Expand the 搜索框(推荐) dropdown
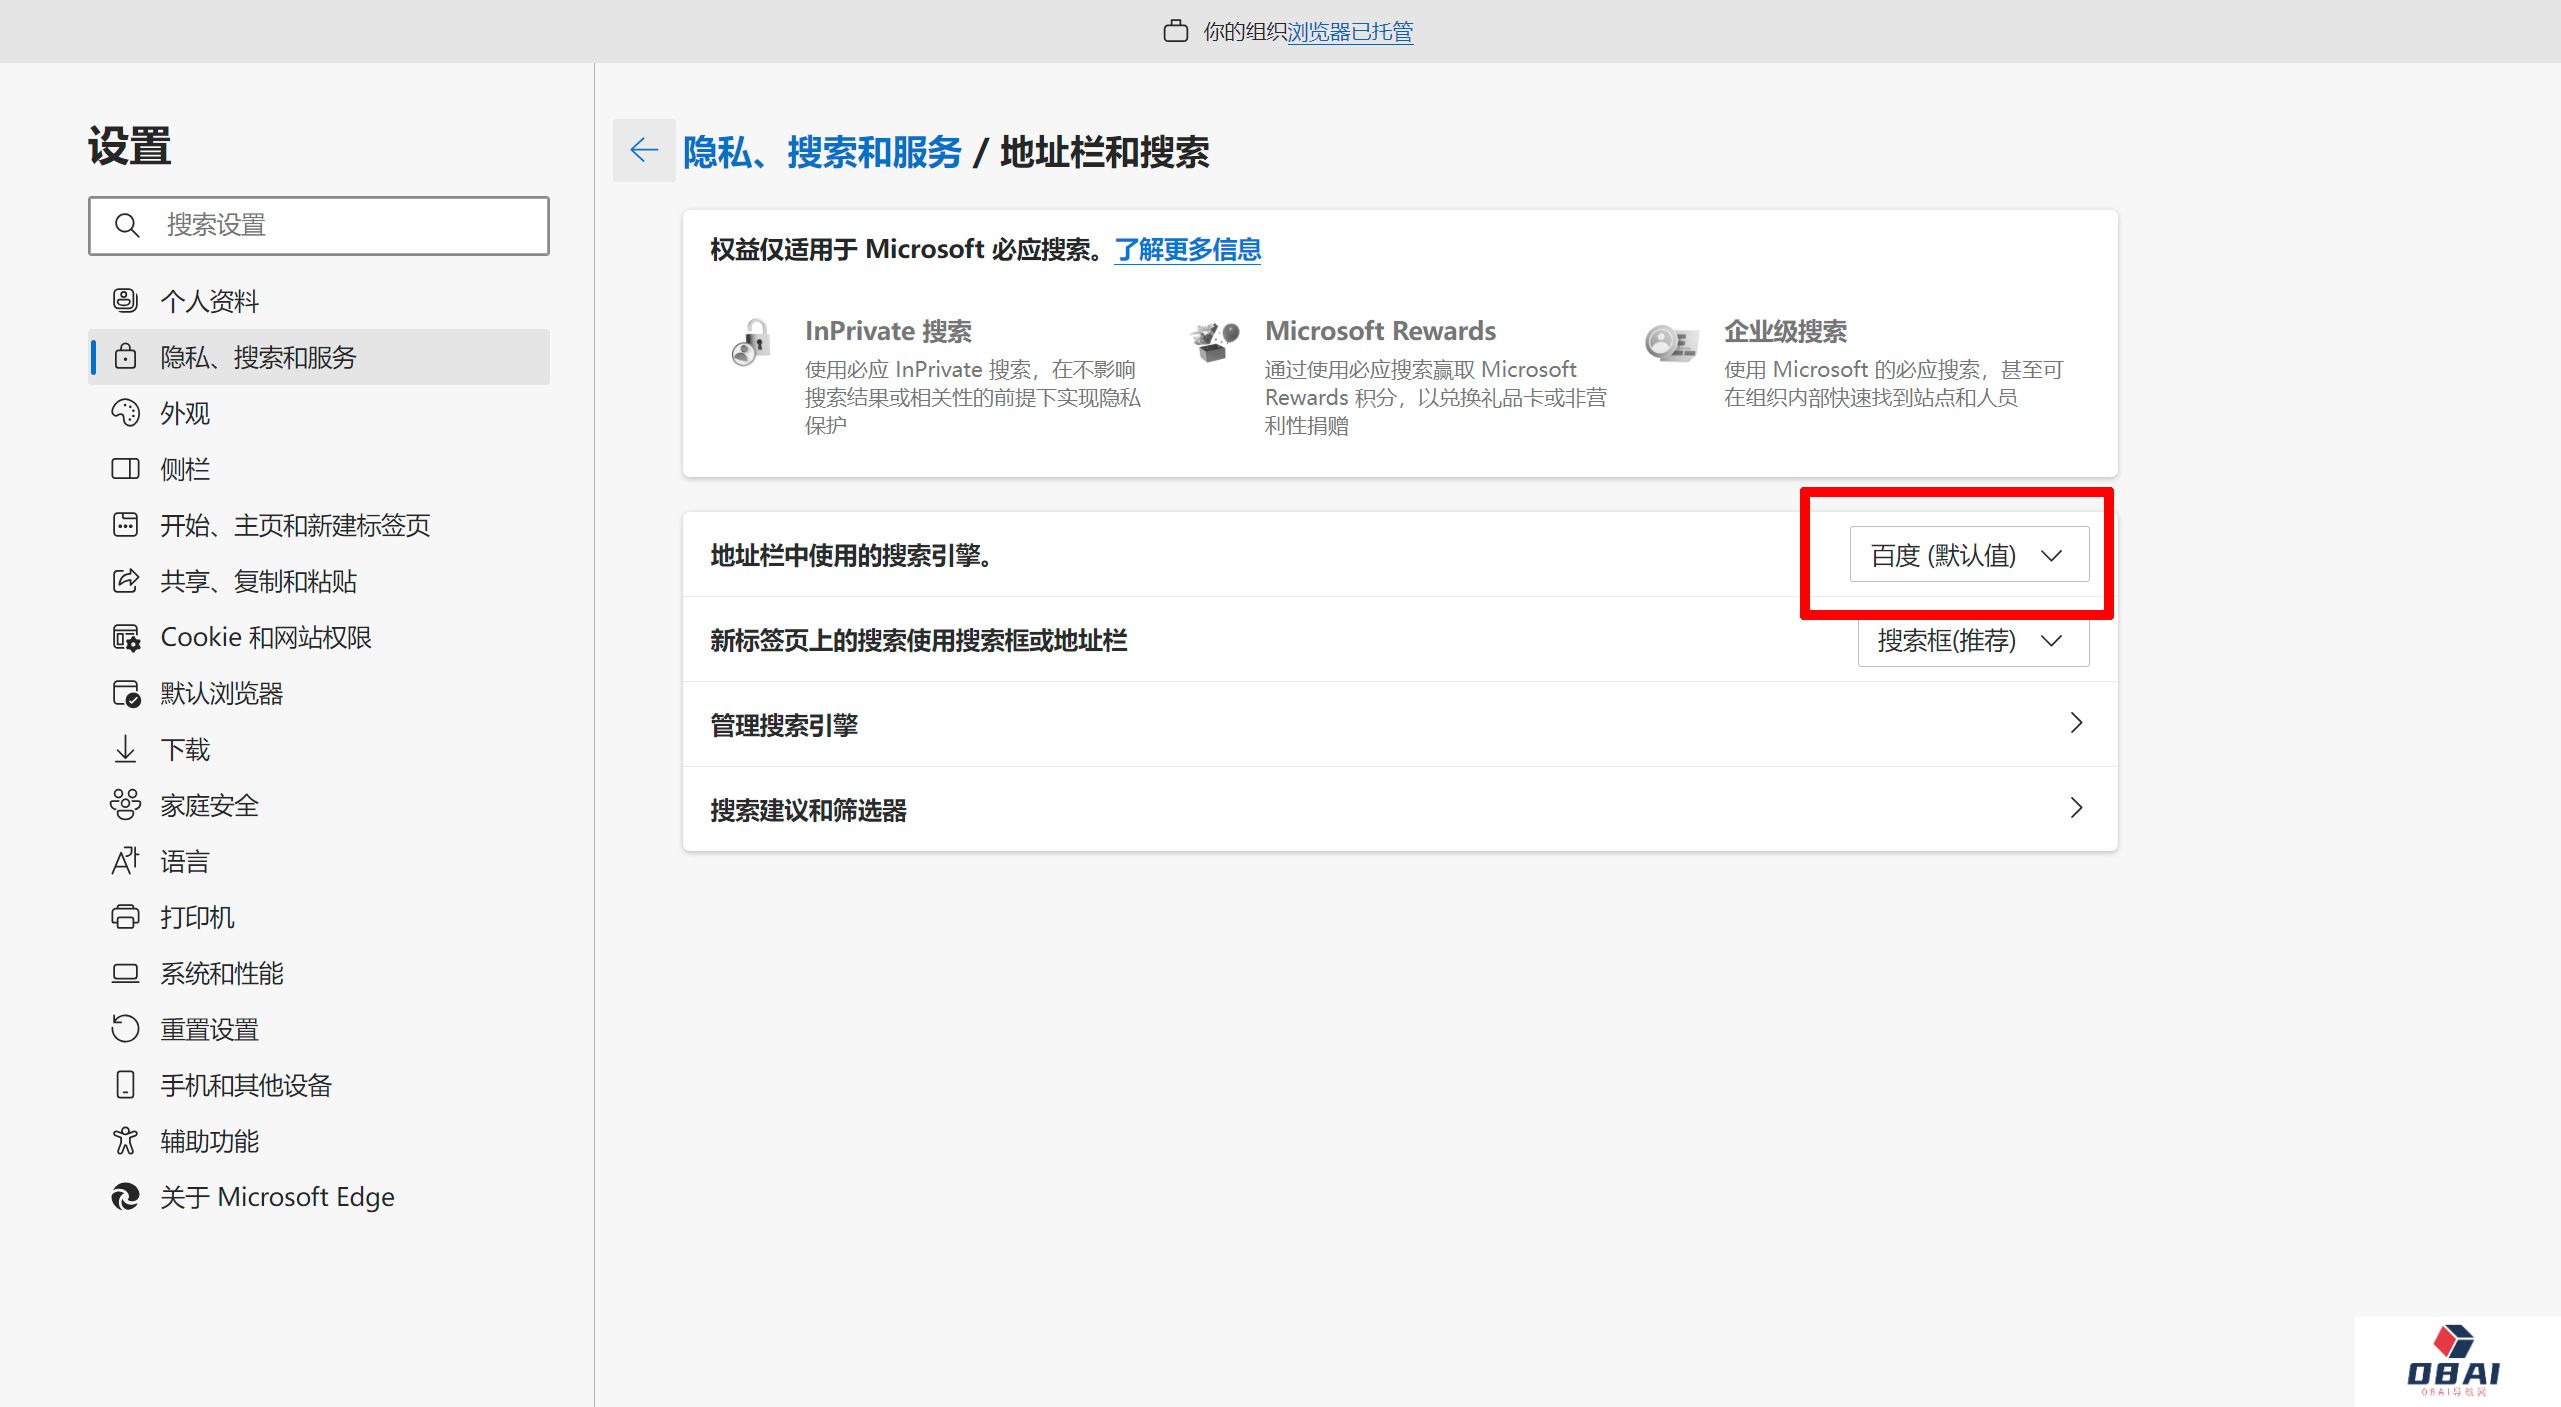 [x=1972, y=641]
